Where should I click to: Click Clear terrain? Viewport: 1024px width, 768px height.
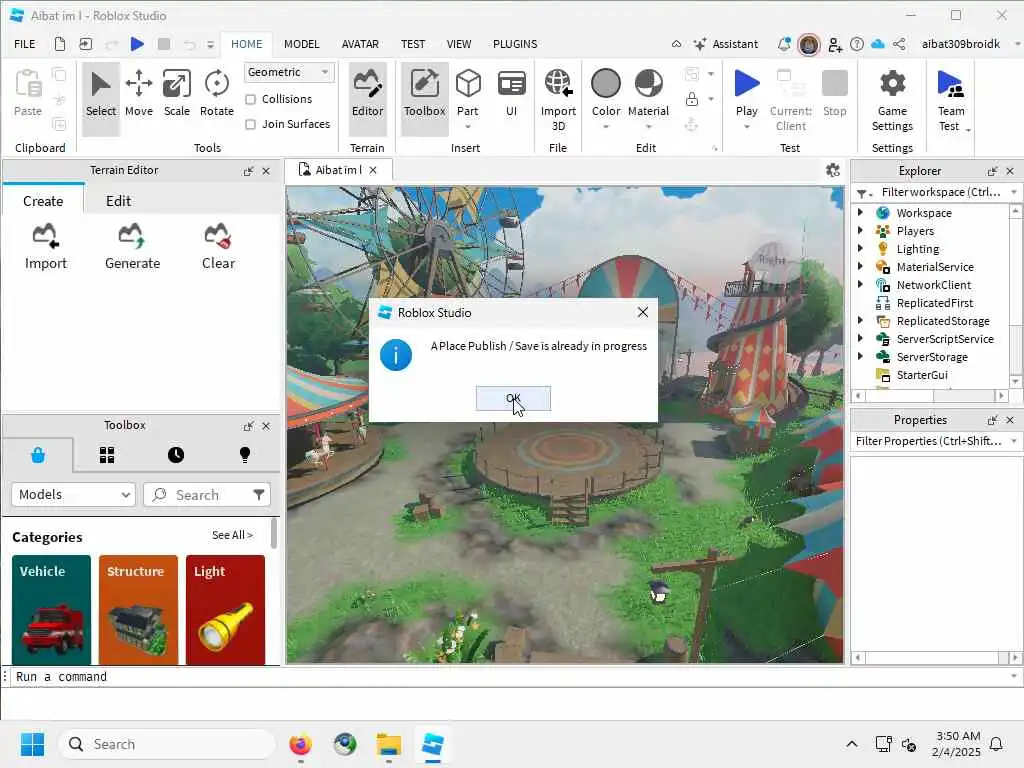click(218, 246)
